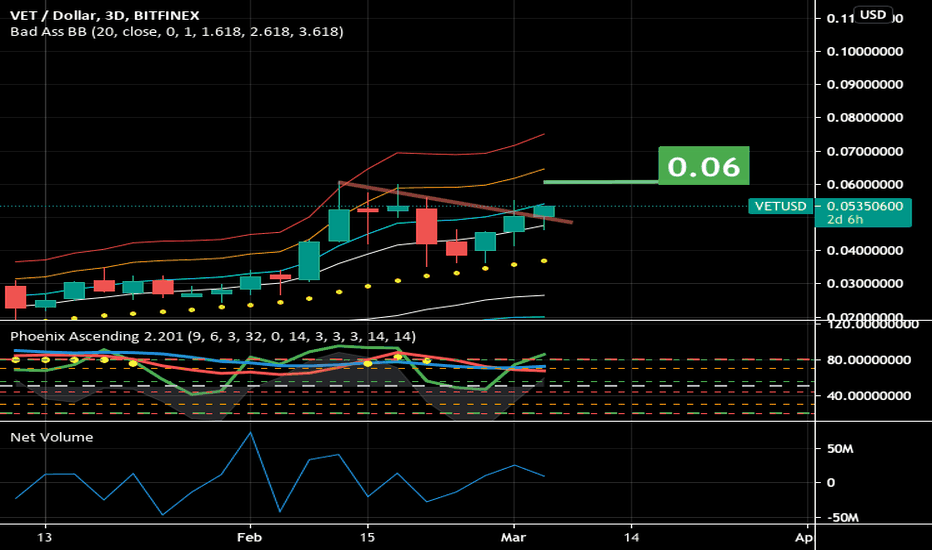Screen dimensions: 932x550
Task: Click the 0.03000000 price axis label
Action: [x=865, y=284]
